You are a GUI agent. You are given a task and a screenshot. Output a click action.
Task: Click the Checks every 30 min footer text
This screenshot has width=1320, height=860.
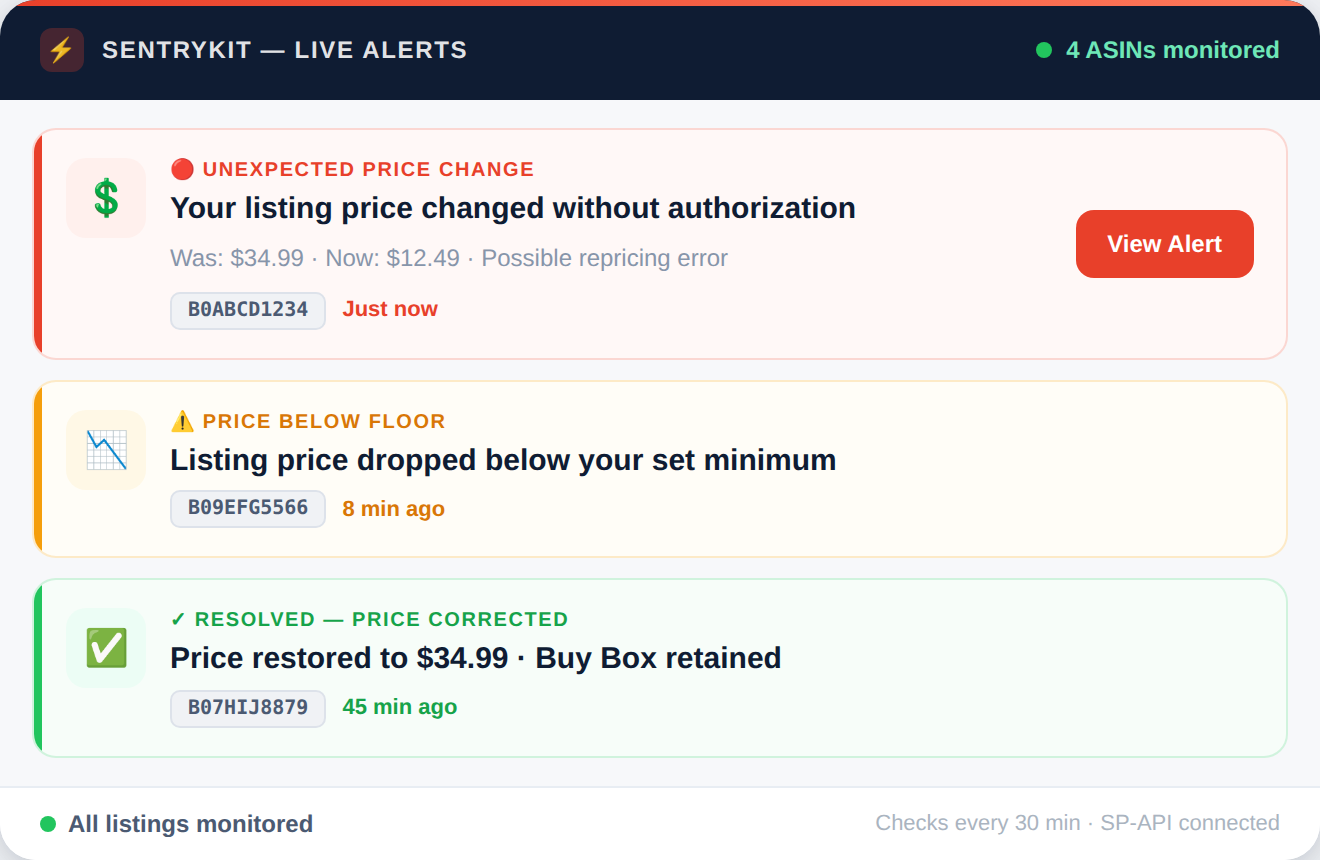[1077, 823]
